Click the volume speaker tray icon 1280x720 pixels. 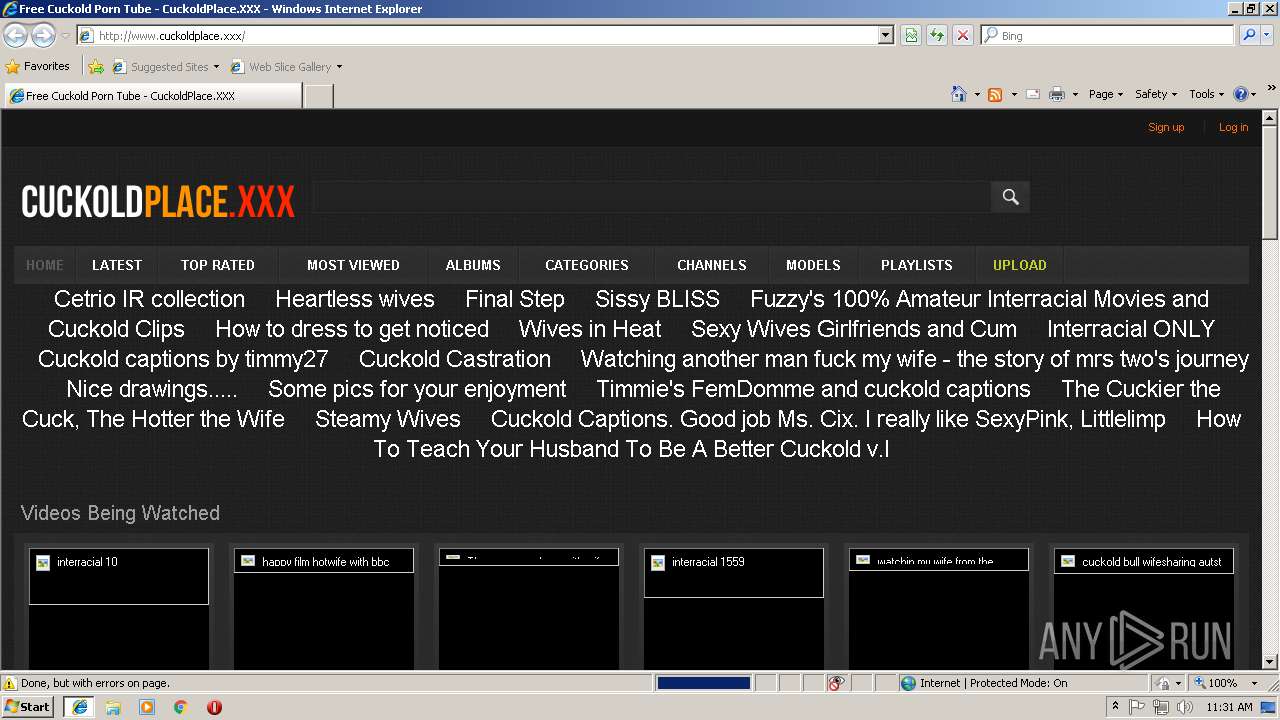[x=1185, y=707]
